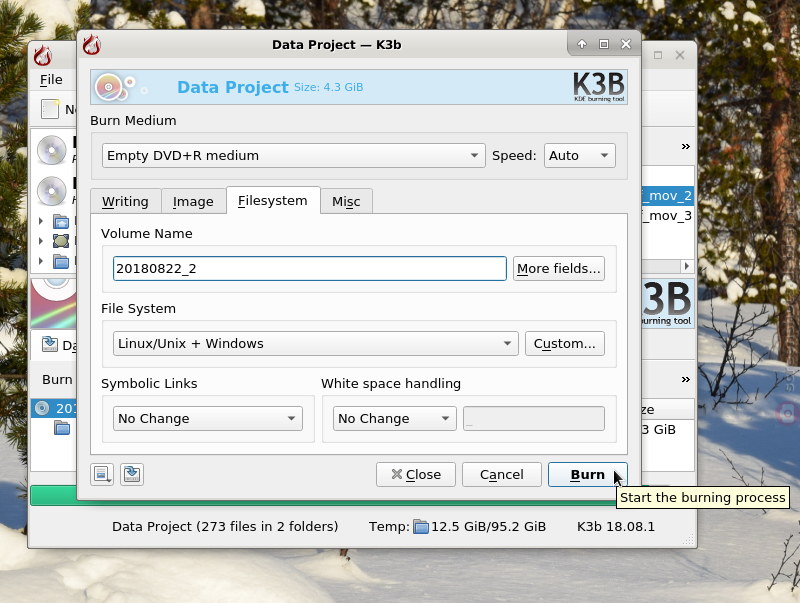The width and height of the screenshot is (800, 603).
Task: Open the File System combo box
Action: click(x=315, y=343)
